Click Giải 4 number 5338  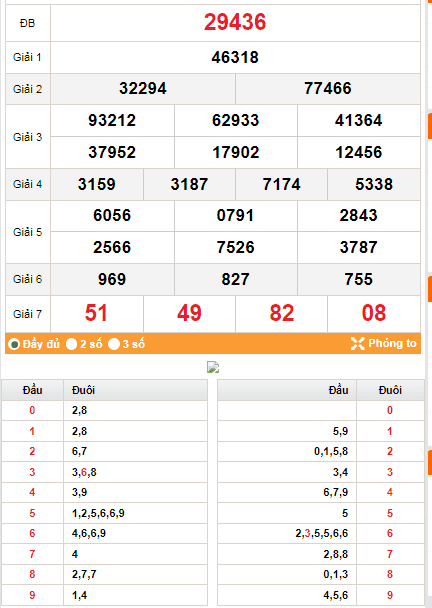[x=374, y=184]
